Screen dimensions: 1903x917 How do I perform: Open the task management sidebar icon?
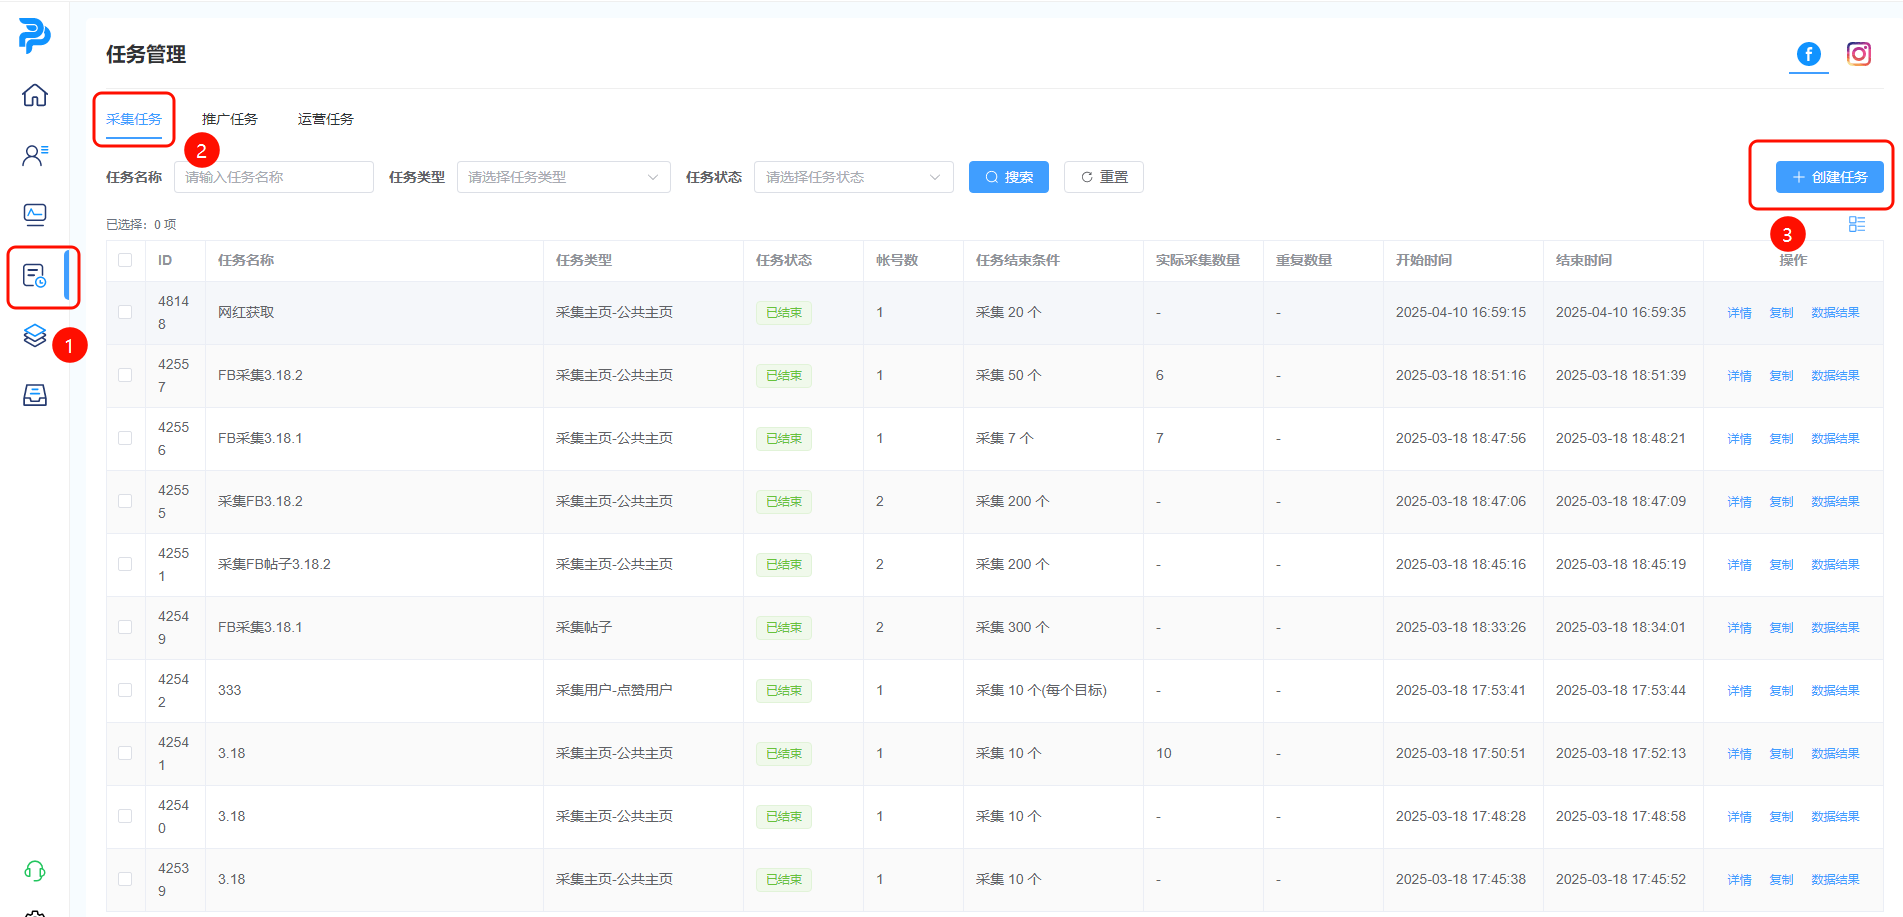[x=35, y=276]
